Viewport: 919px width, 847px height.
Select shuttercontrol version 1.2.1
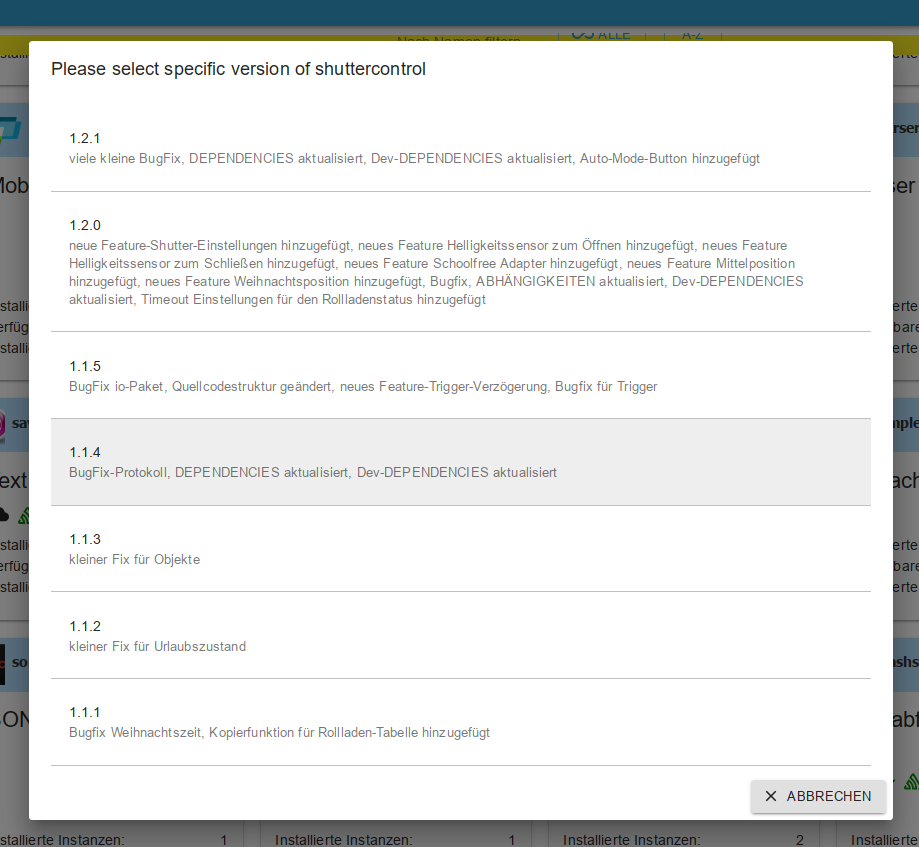tap(461, 148)
